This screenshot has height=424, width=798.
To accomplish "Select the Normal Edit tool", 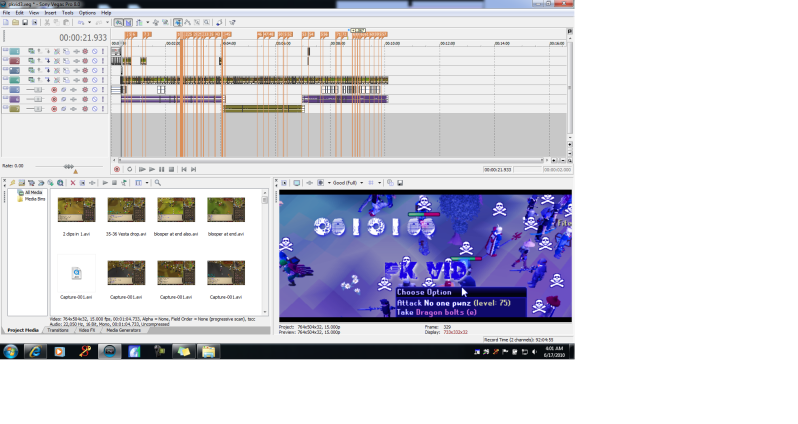I will point(178,22).
